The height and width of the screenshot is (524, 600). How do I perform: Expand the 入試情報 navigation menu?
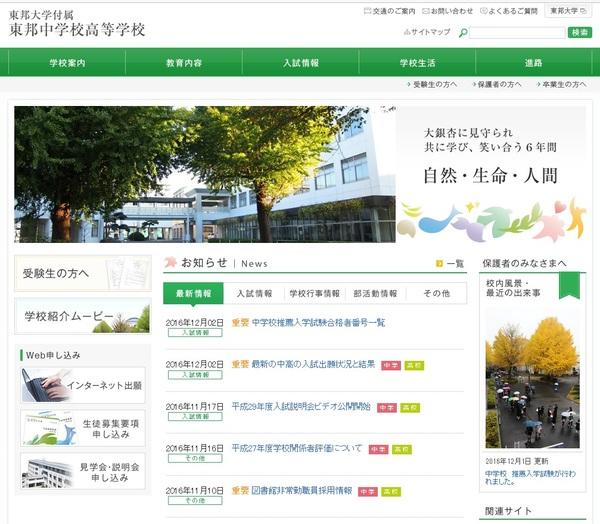pos(300,63)
